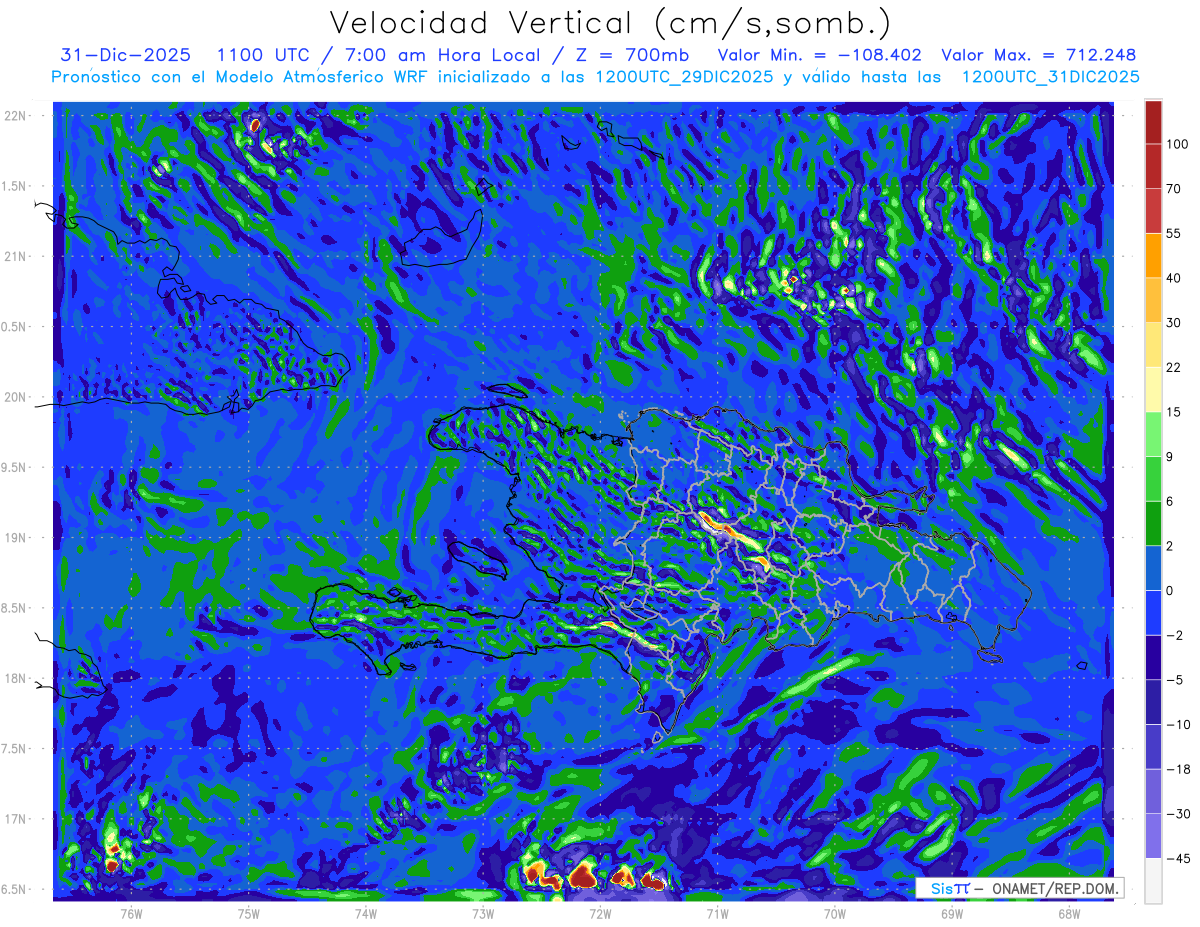The width and height of the screenshot is (1200, 927).
Task: Click dark red swatch above 100 on scale
Action: tap(1153, 122)
